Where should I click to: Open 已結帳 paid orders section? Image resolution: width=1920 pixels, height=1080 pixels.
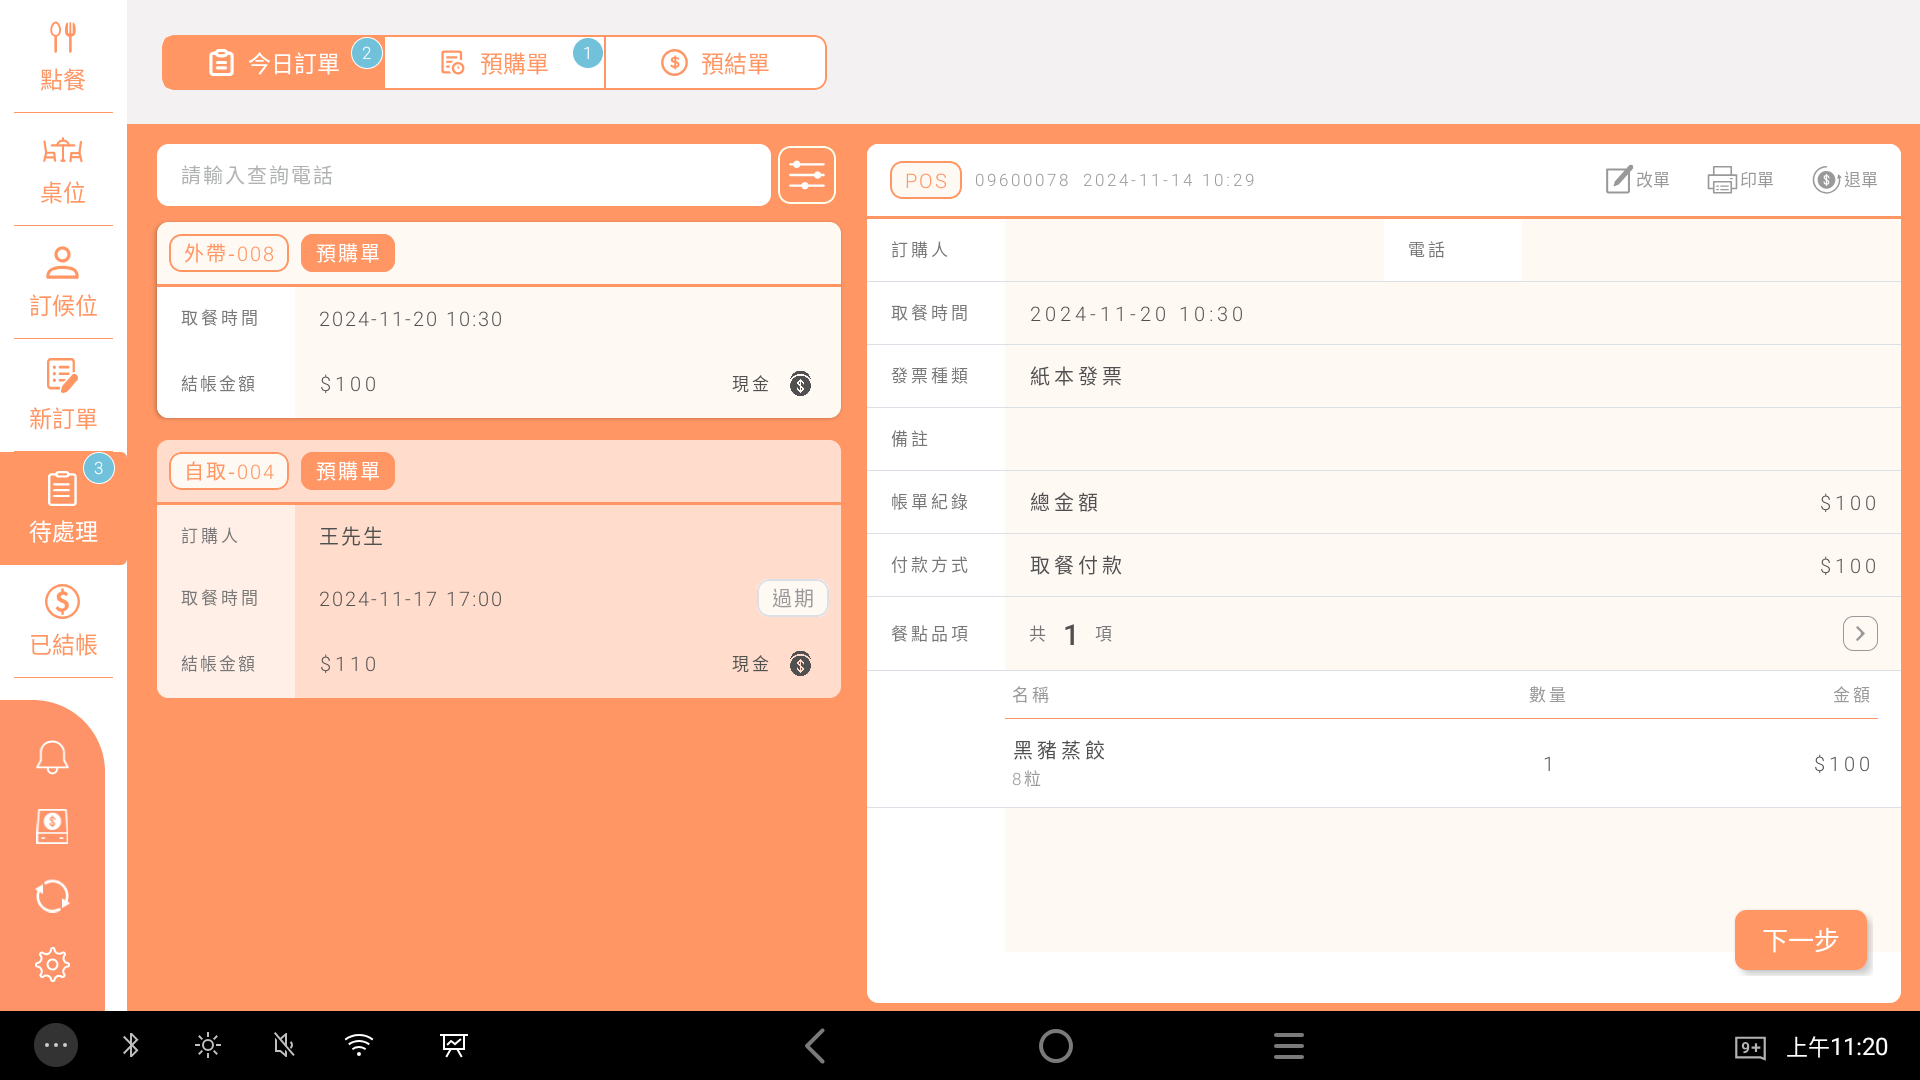[x=62, y=621]
